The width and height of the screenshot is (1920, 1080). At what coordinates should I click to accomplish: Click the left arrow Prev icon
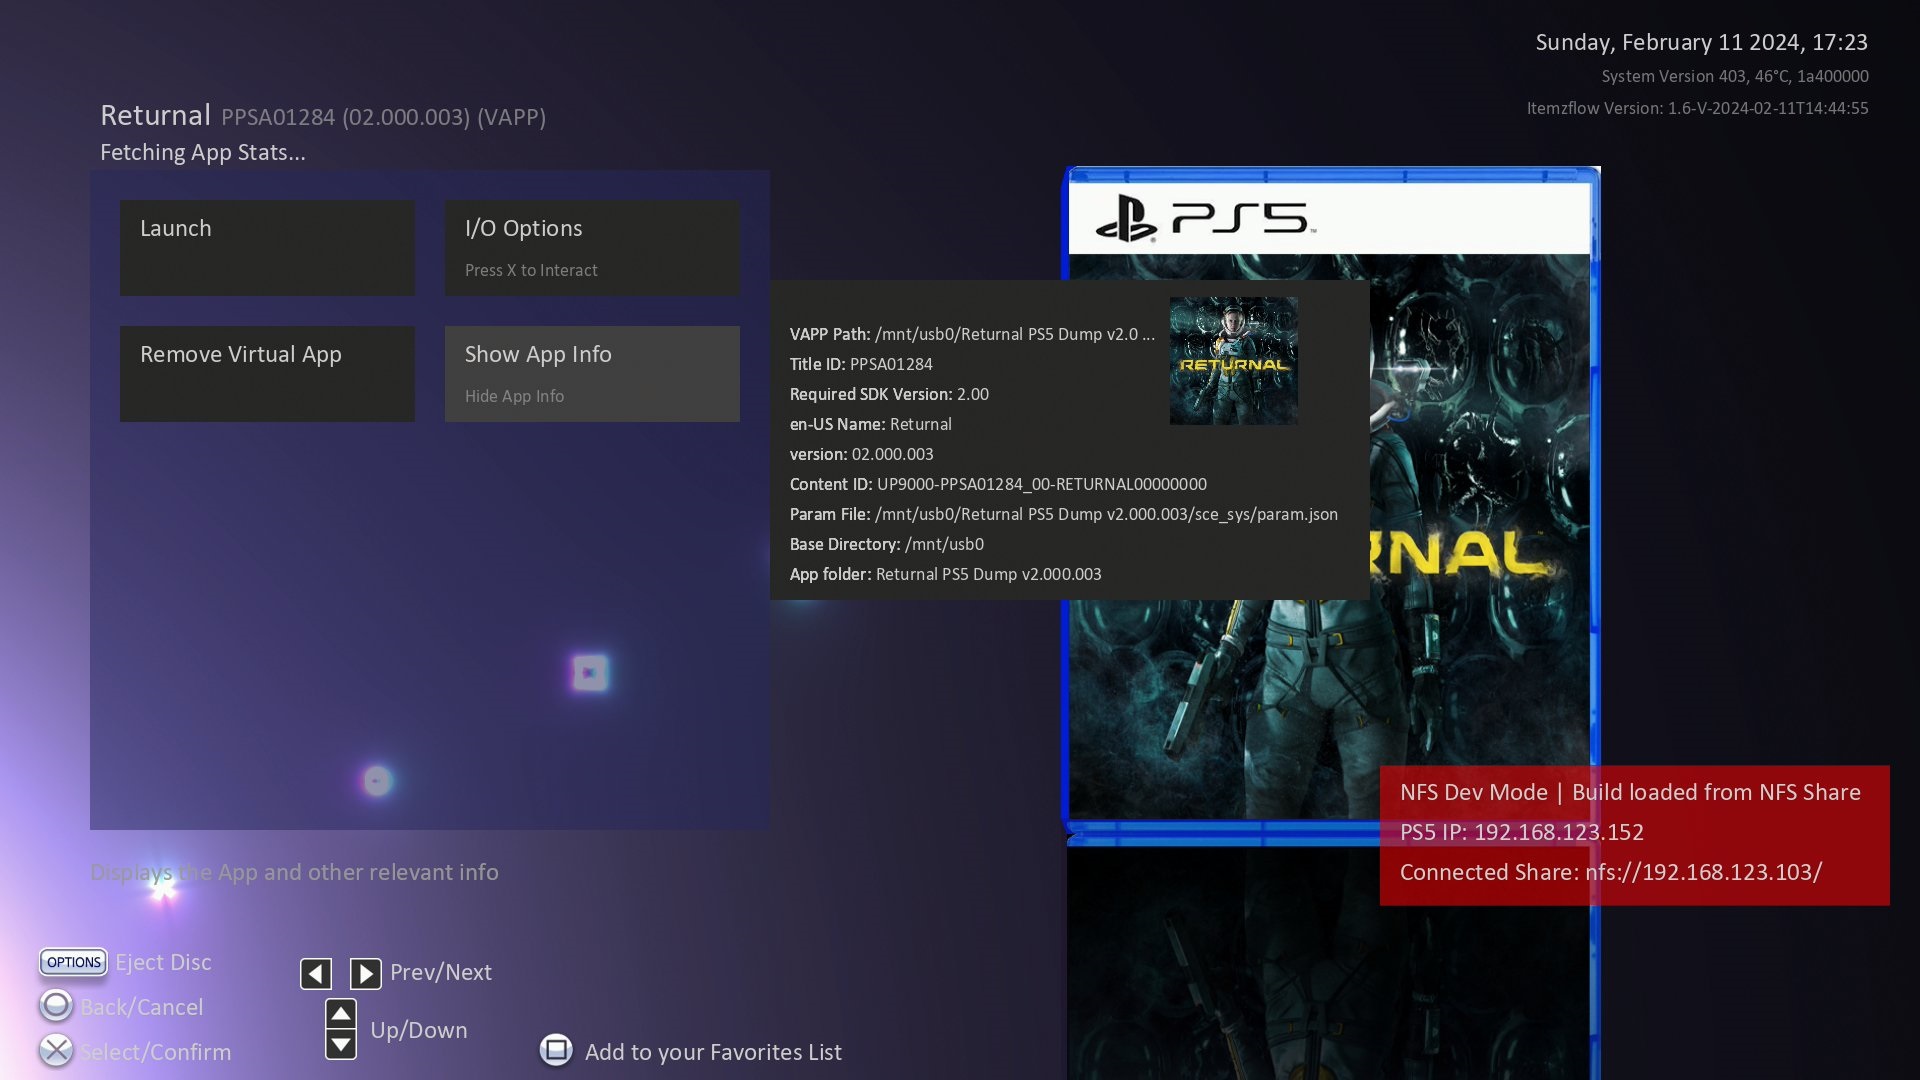tap(316, 973)
